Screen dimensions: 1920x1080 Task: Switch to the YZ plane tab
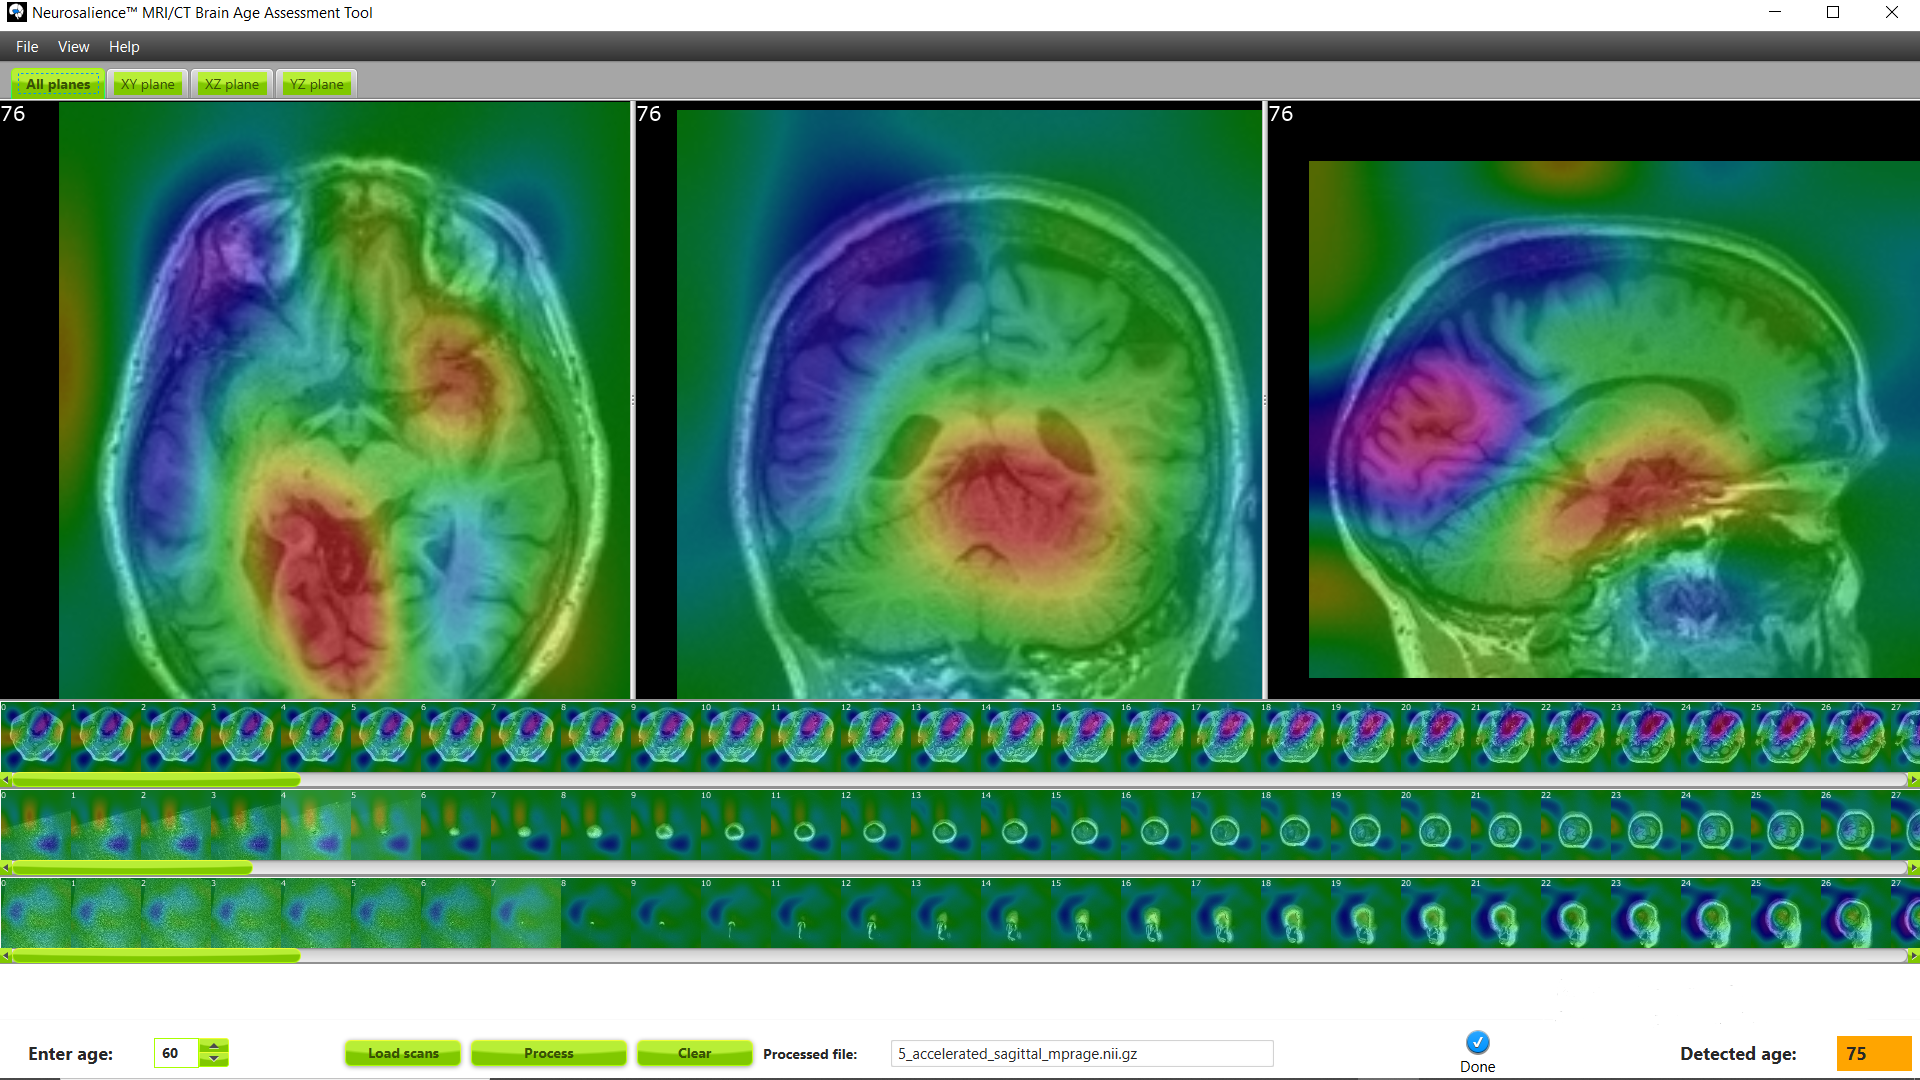[316, 84]
